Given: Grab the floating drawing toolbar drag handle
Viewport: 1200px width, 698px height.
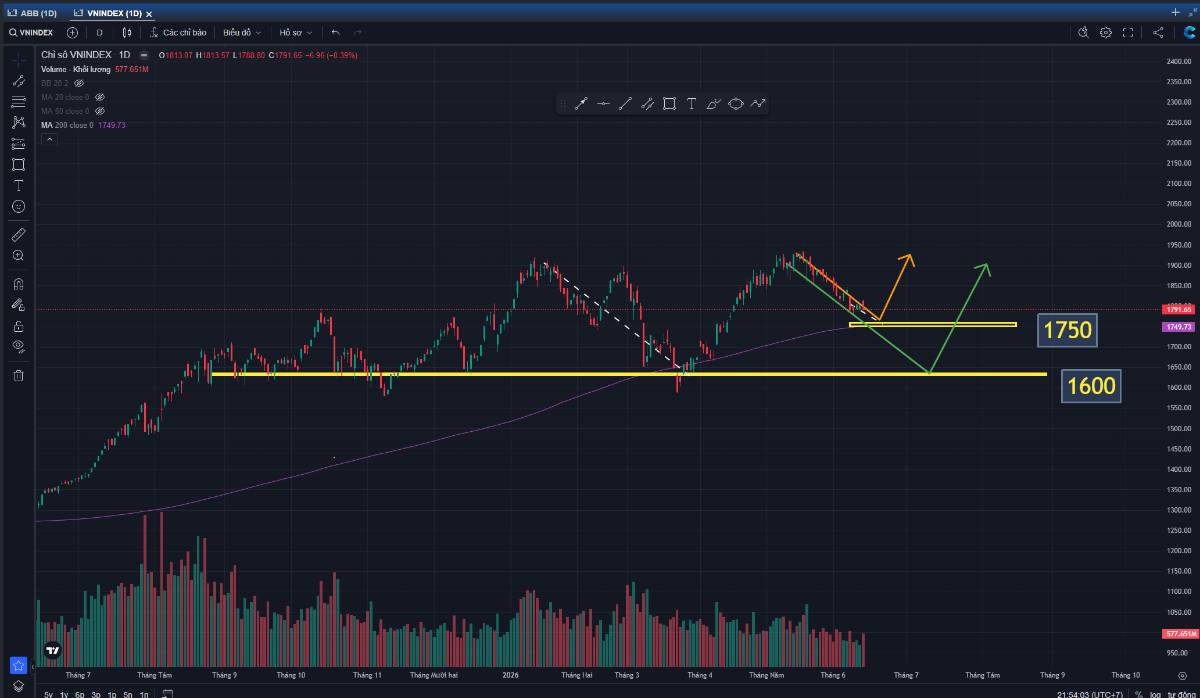Looking at the screenshot, I should [563, 103].
